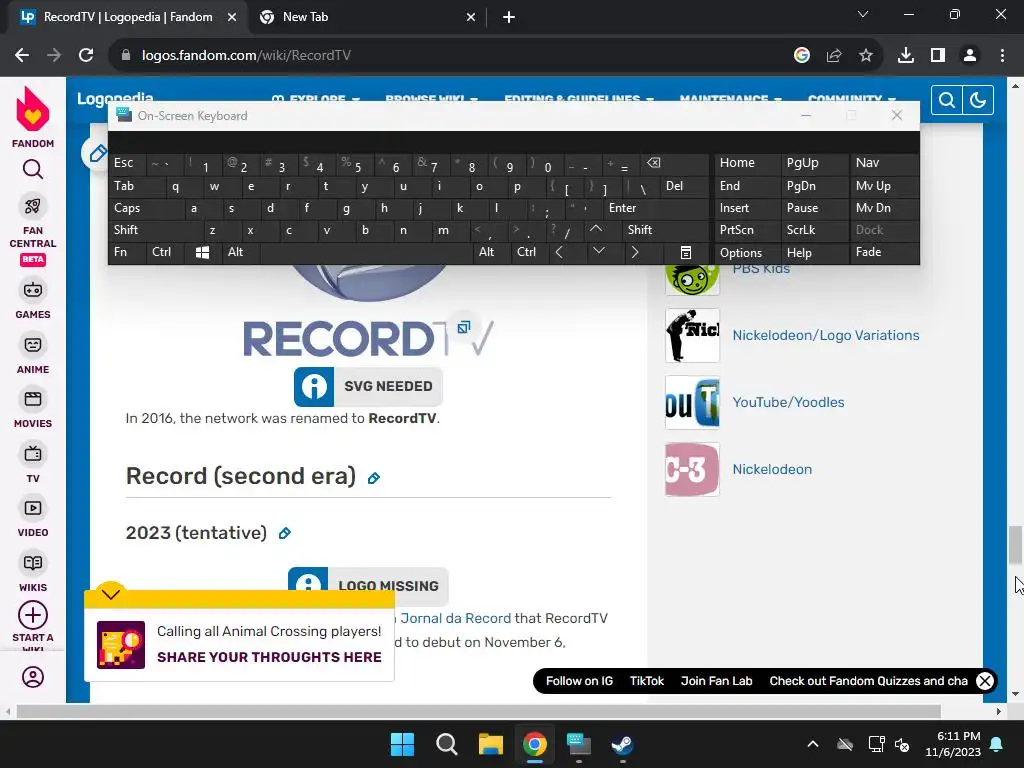Click the Start a Wiki plus icon
This screenshot has width=1024, height=768.
33,615
